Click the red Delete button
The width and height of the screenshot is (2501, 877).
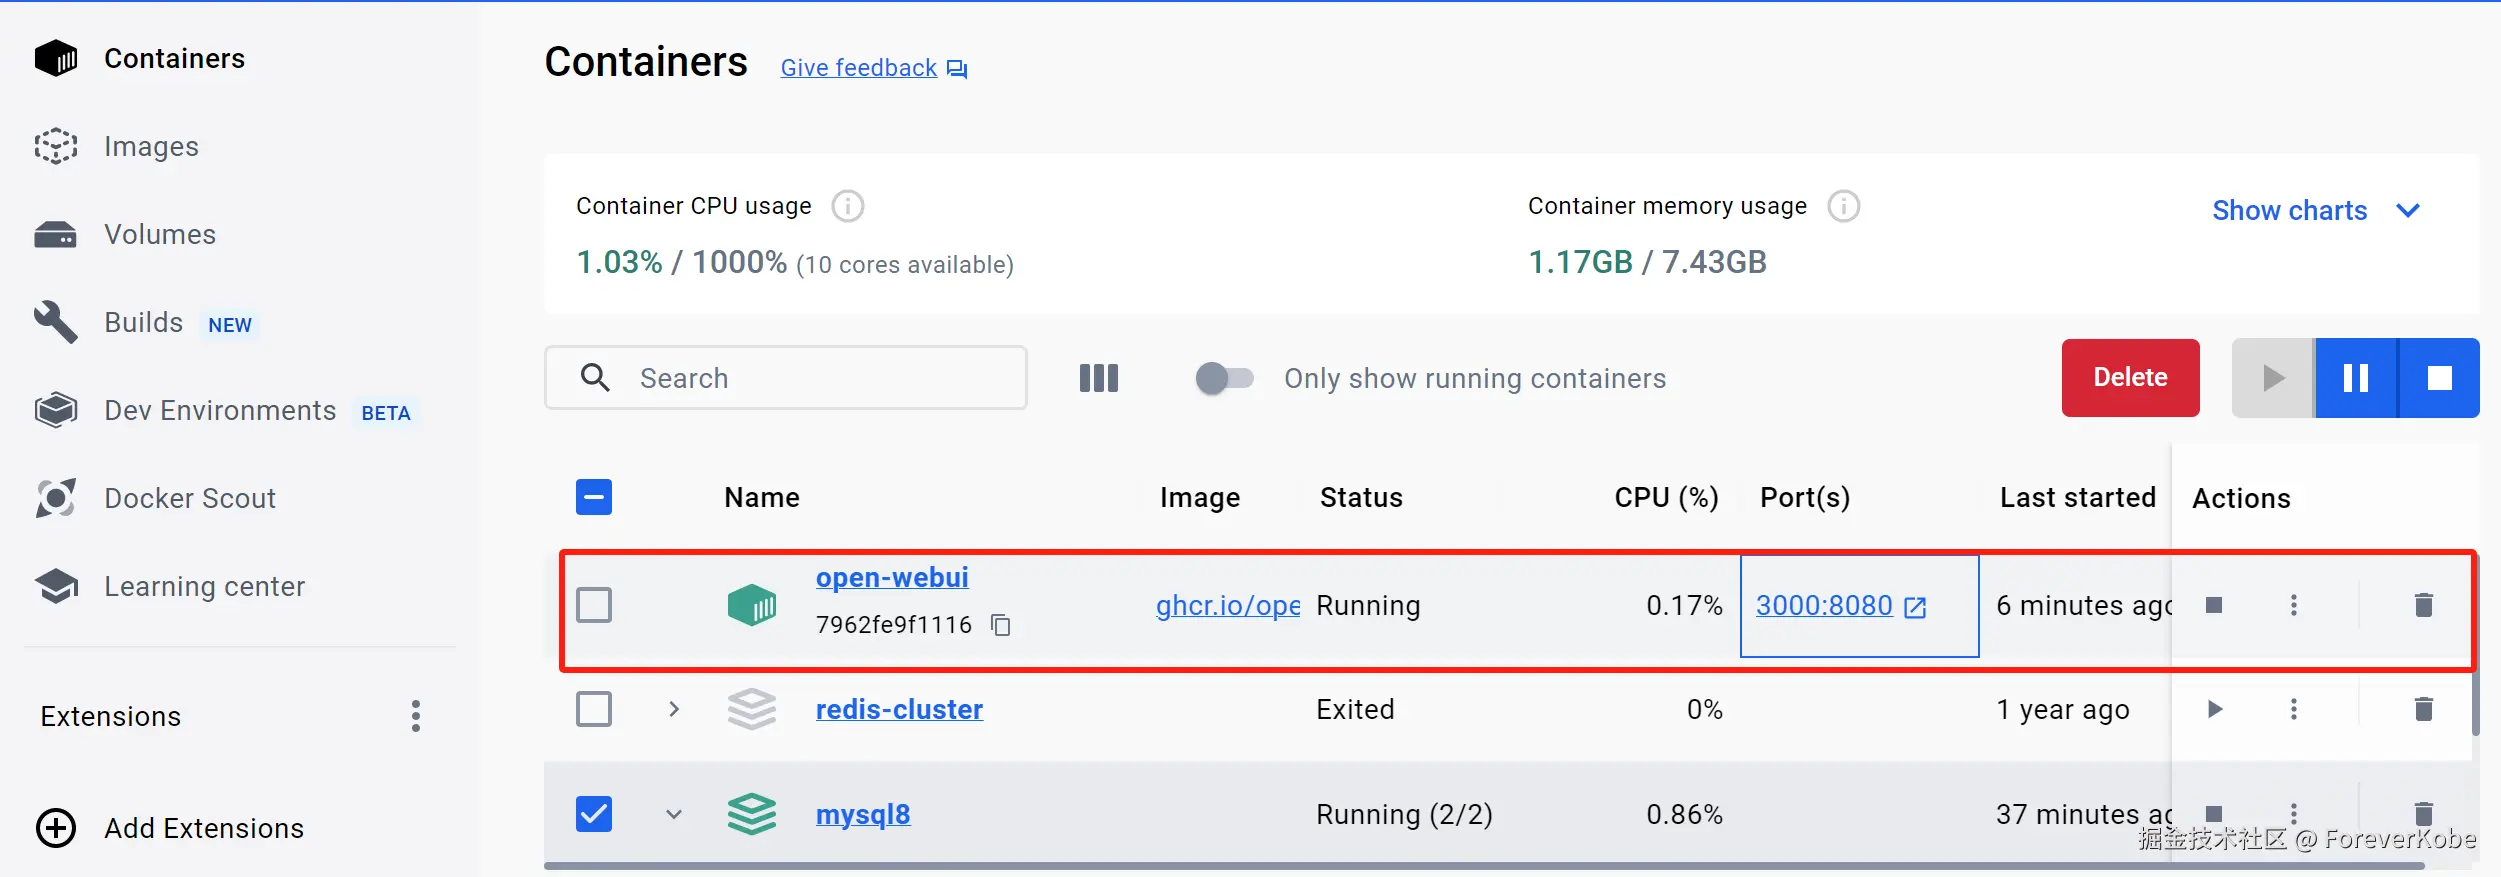(2131, 378)
